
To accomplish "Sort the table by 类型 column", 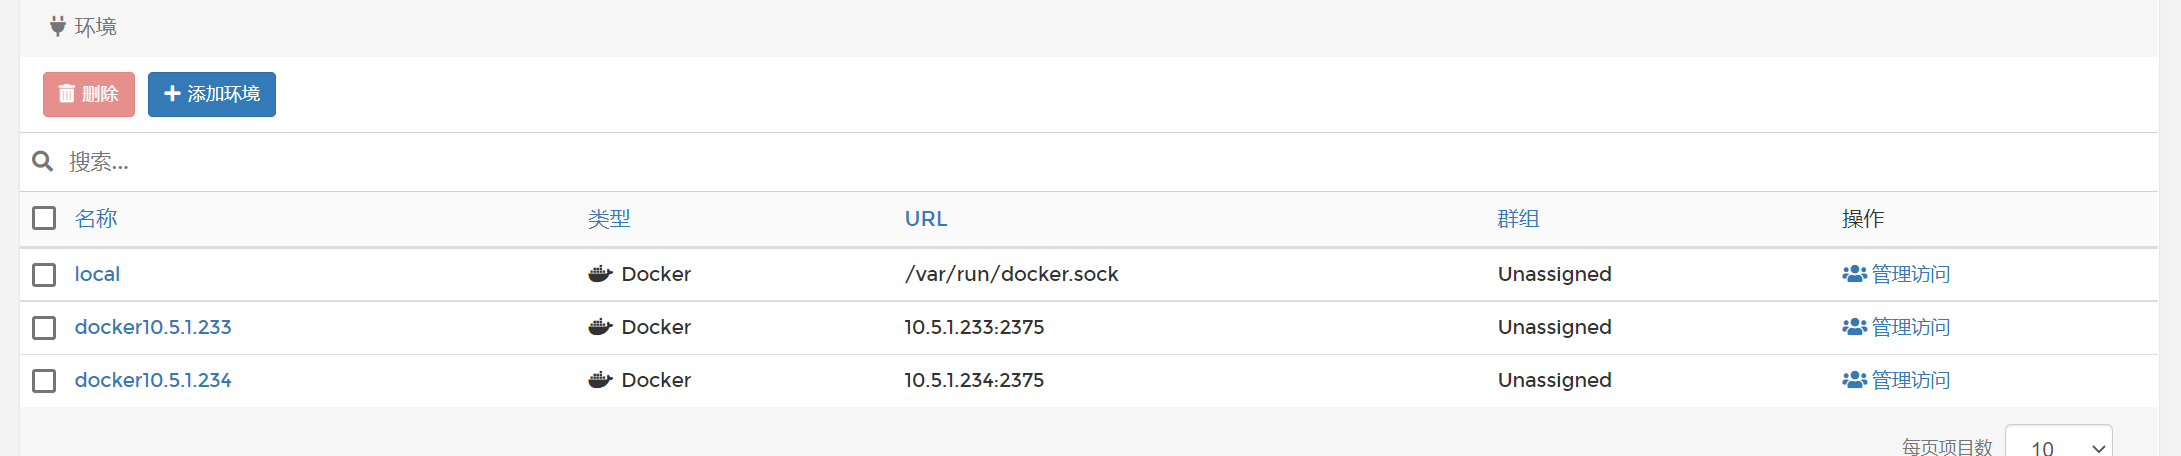I will [x=609, y=219].
